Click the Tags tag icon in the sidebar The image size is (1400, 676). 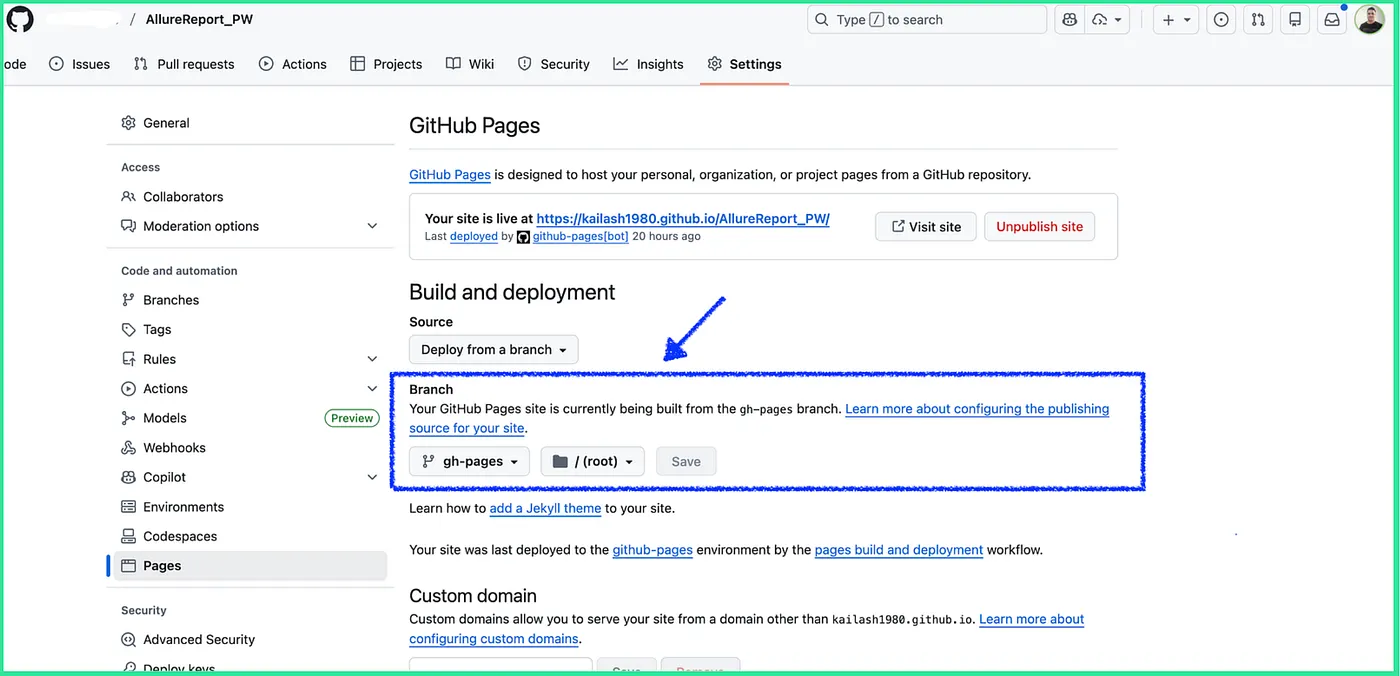point(128,329)
